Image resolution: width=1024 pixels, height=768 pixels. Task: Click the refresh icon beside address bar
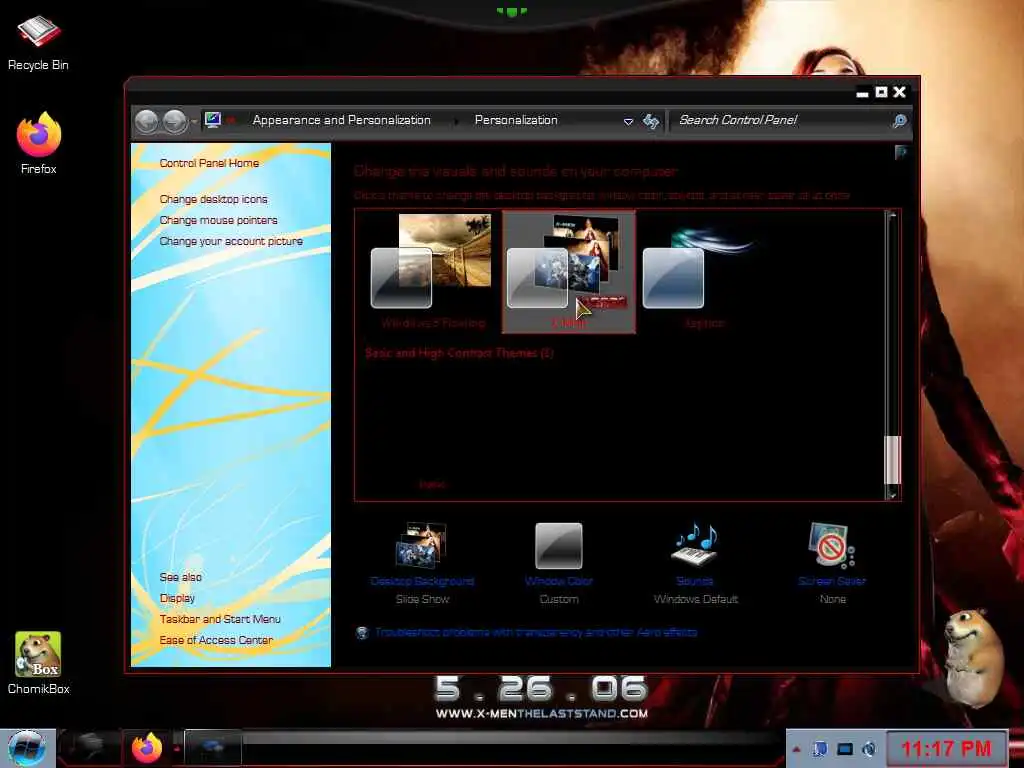pyautogui.click(x=651, y=121)
